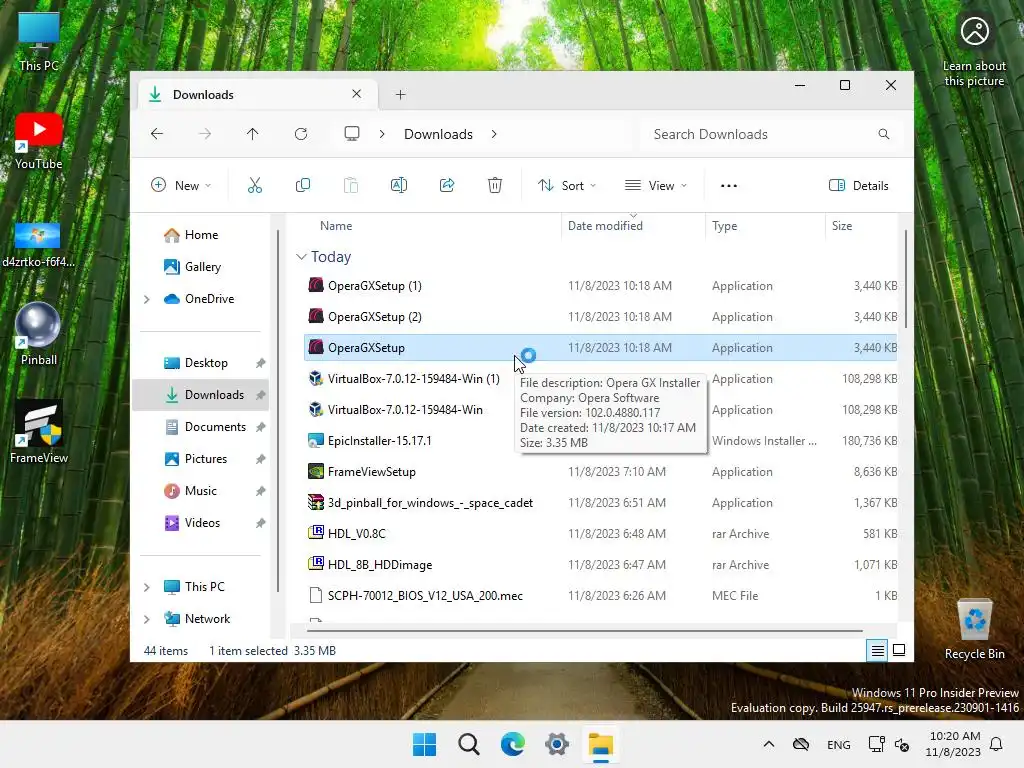Unpin Desktop from quick access
The width and height of the screenshot is (1024, 768).
260,363
